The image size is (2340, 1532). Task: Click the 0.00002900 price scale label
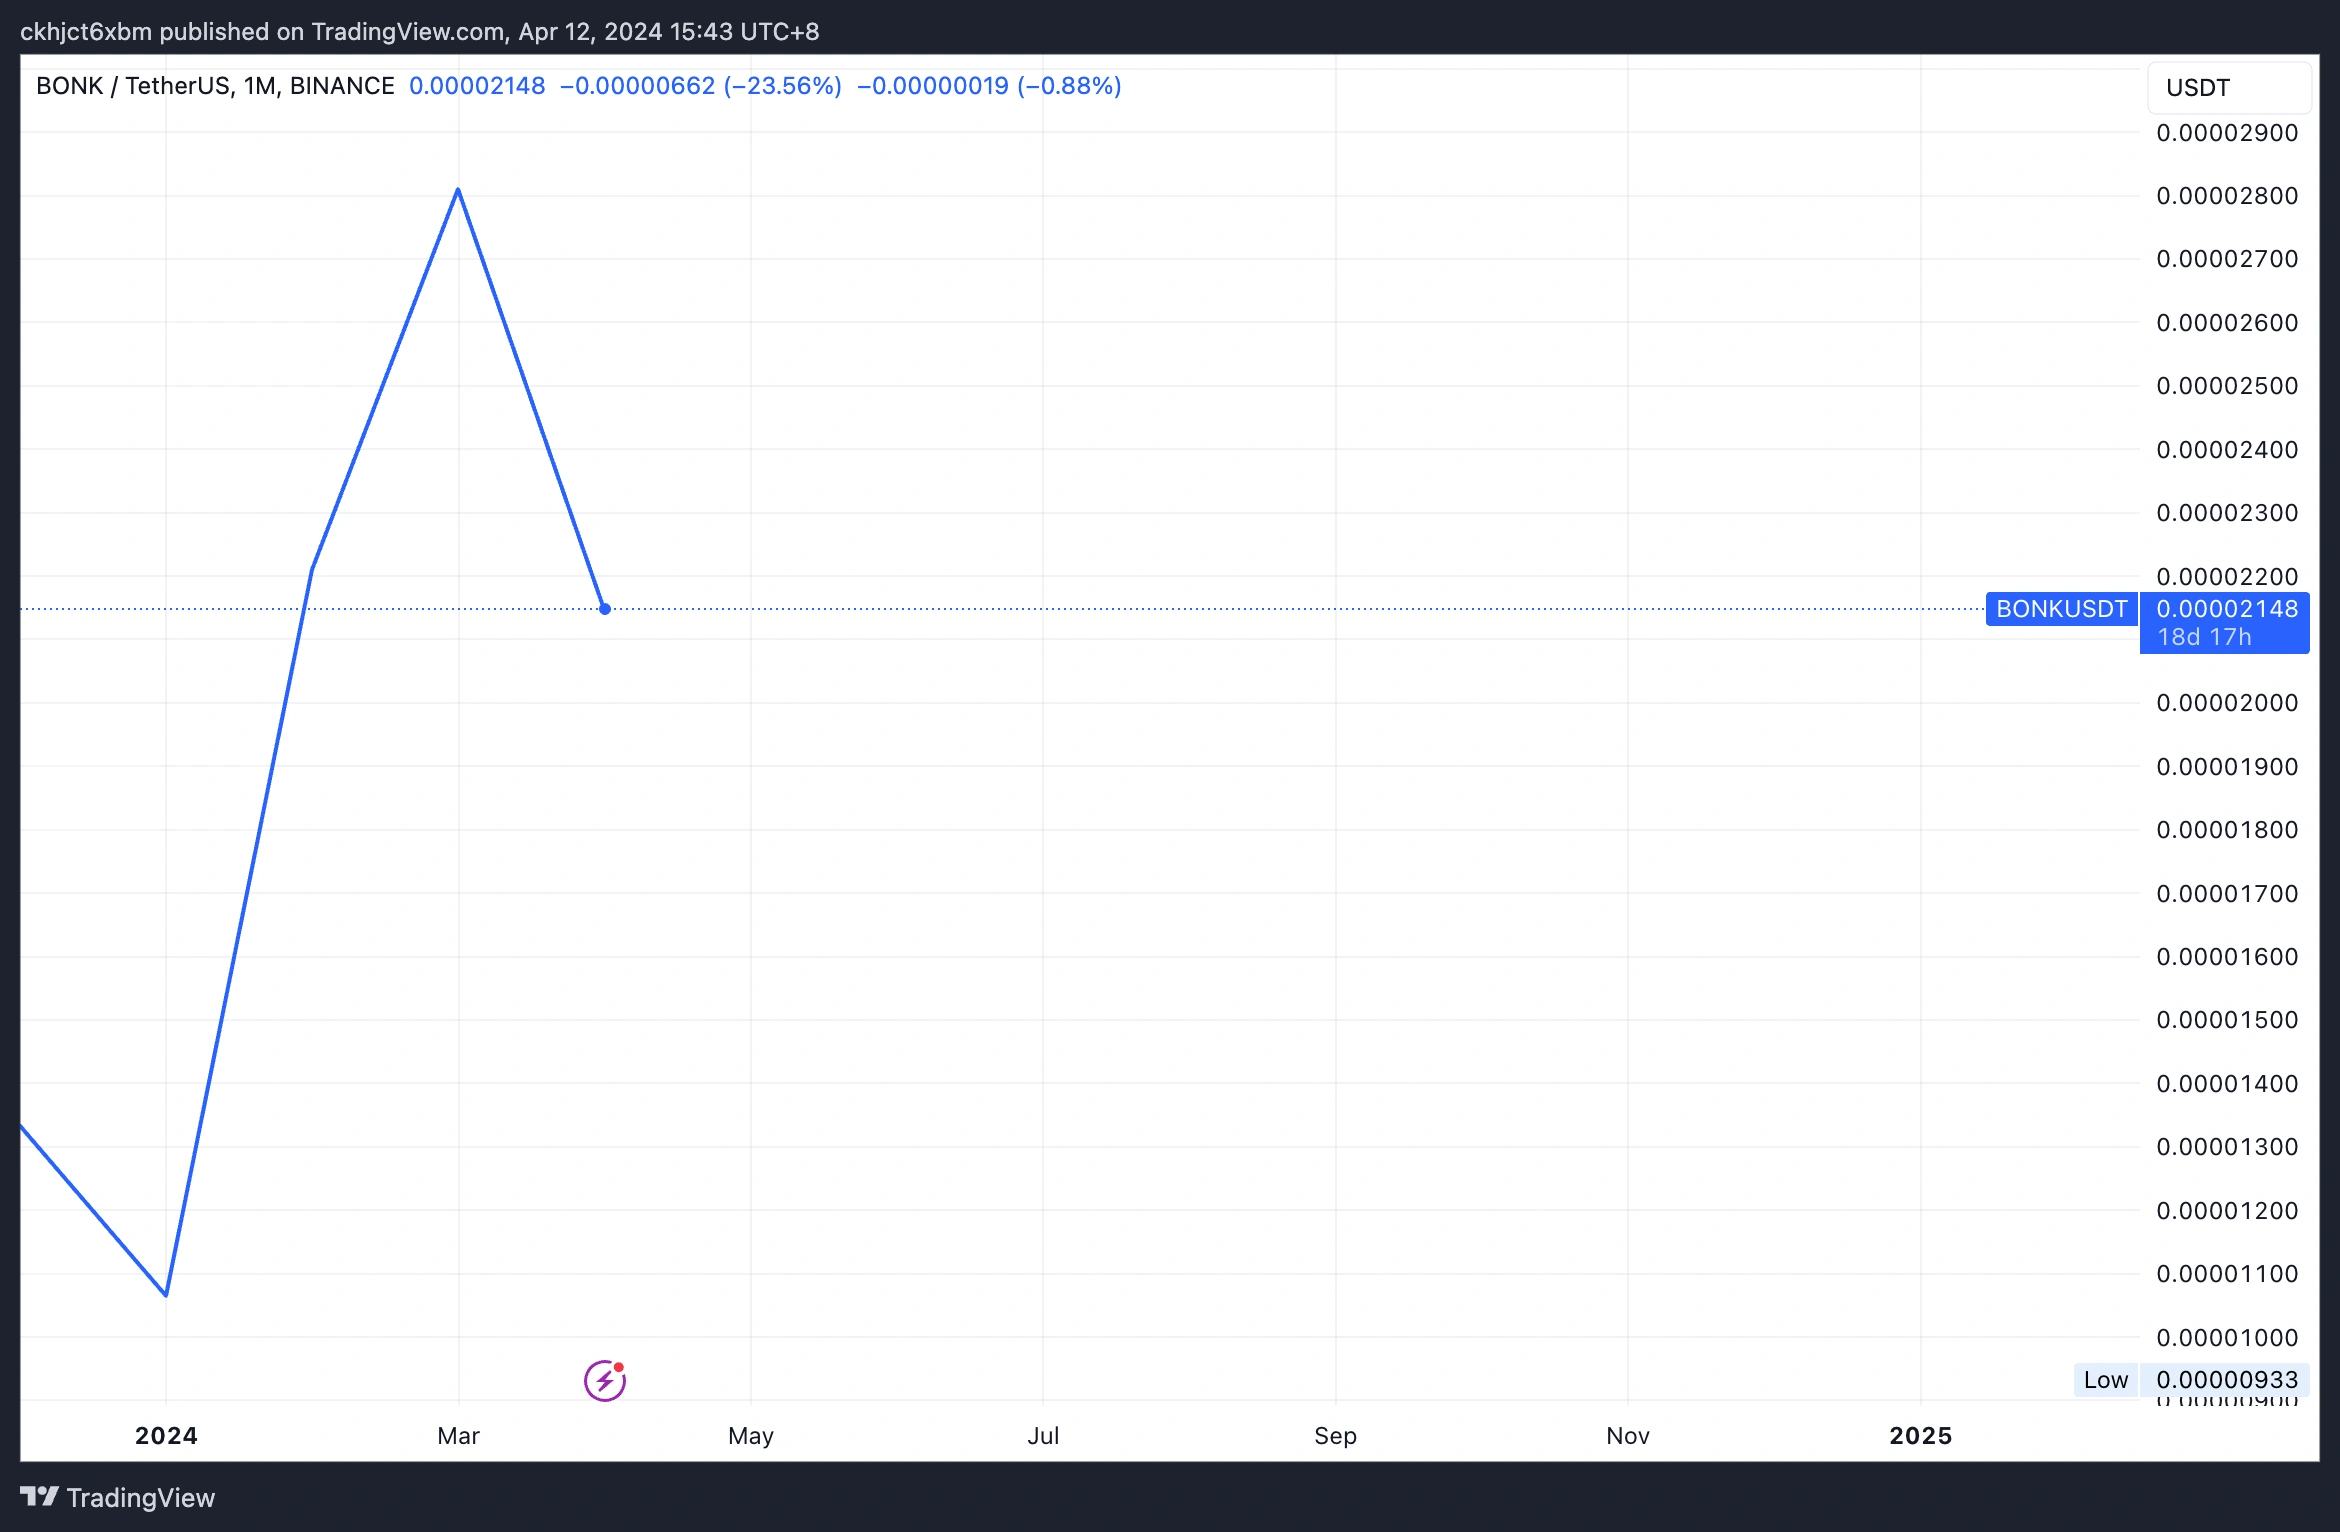coord(2227,133)
